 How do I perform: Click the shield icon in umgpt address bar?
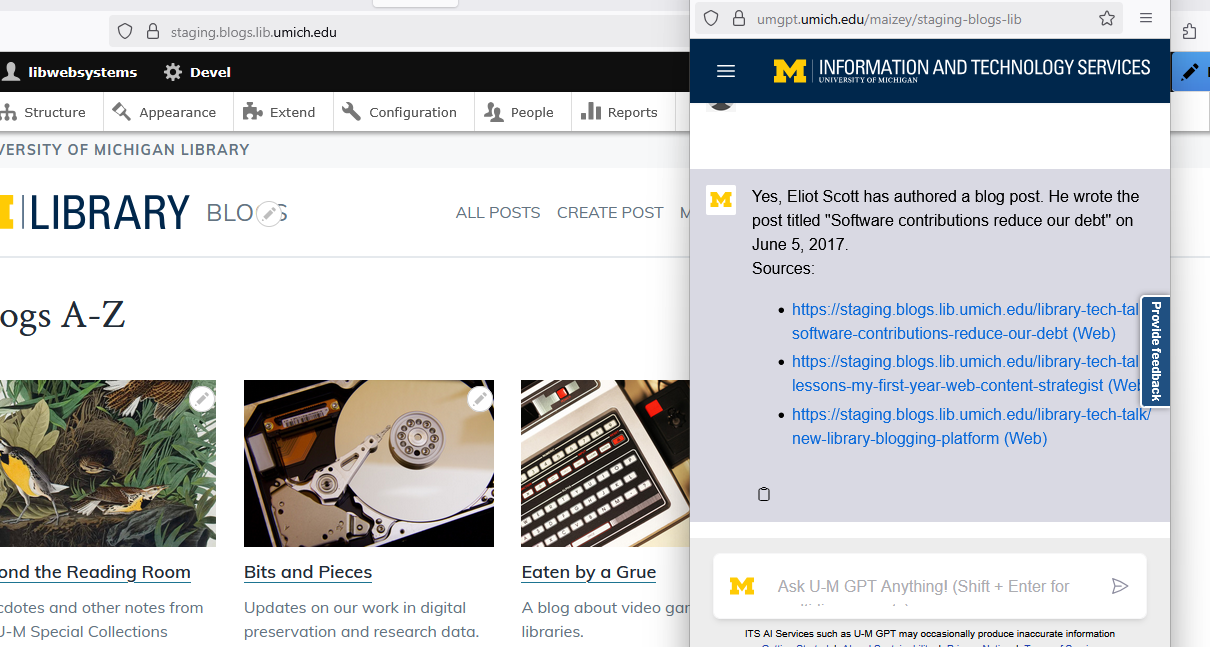711,18
